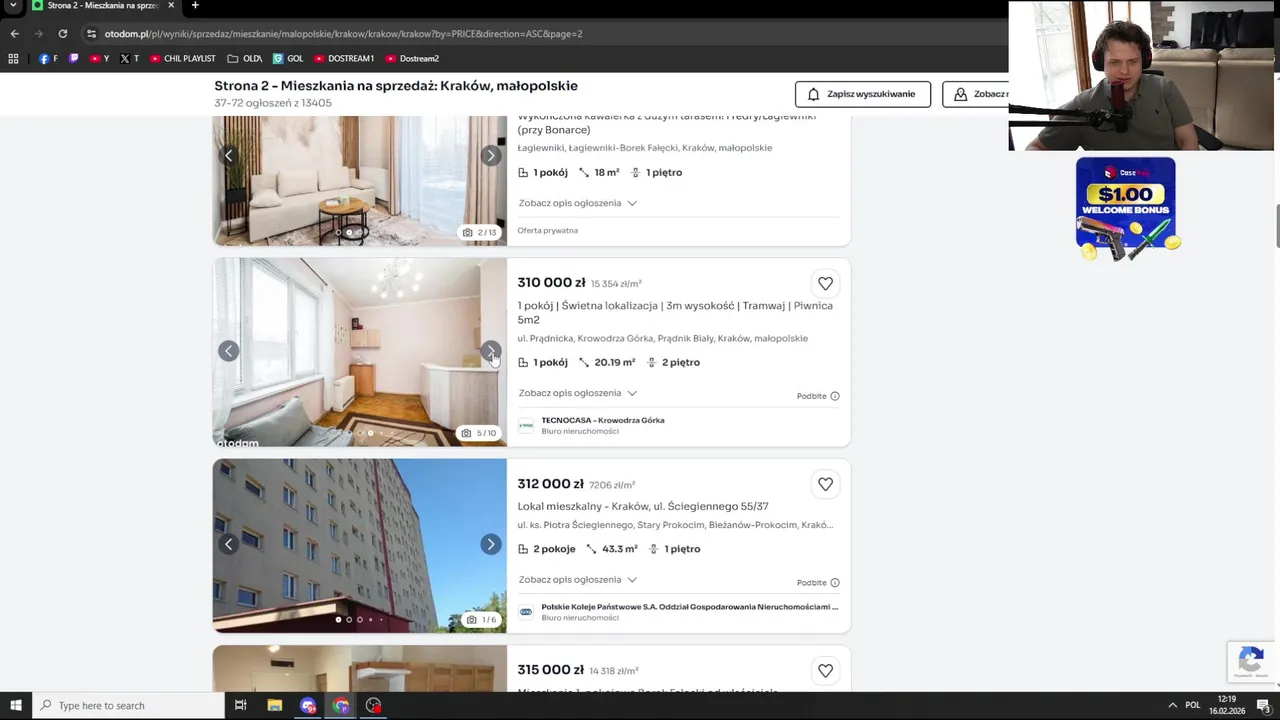This screenshot has width=1280, height=720.
Task: Open listing Lokal mieszkalny - Kraków, ul. Ściegiennego
Action: (643, 506)
